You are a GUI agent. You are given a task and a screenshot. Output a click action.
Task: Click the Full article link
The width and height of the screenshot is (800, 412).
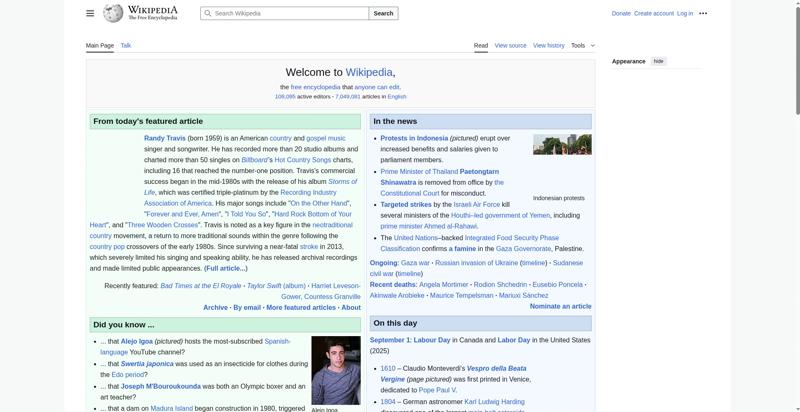(x=226, y=268)
